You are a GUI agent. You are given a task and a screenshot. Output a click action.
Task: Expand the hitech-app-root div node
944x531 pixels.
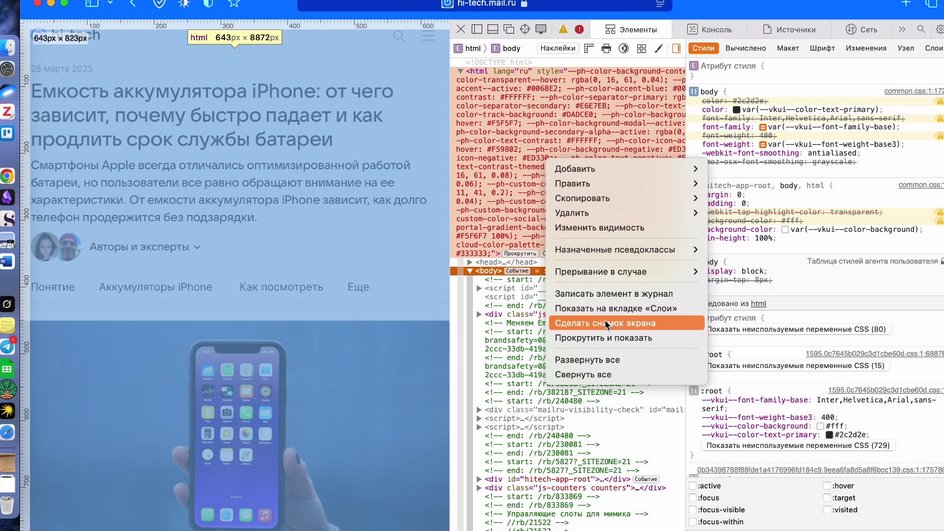pos(479,479)
